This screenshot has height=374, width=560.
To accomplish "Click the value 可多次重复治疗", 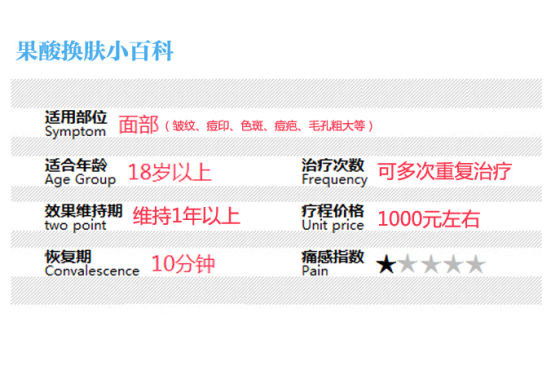I will point(445,171).
